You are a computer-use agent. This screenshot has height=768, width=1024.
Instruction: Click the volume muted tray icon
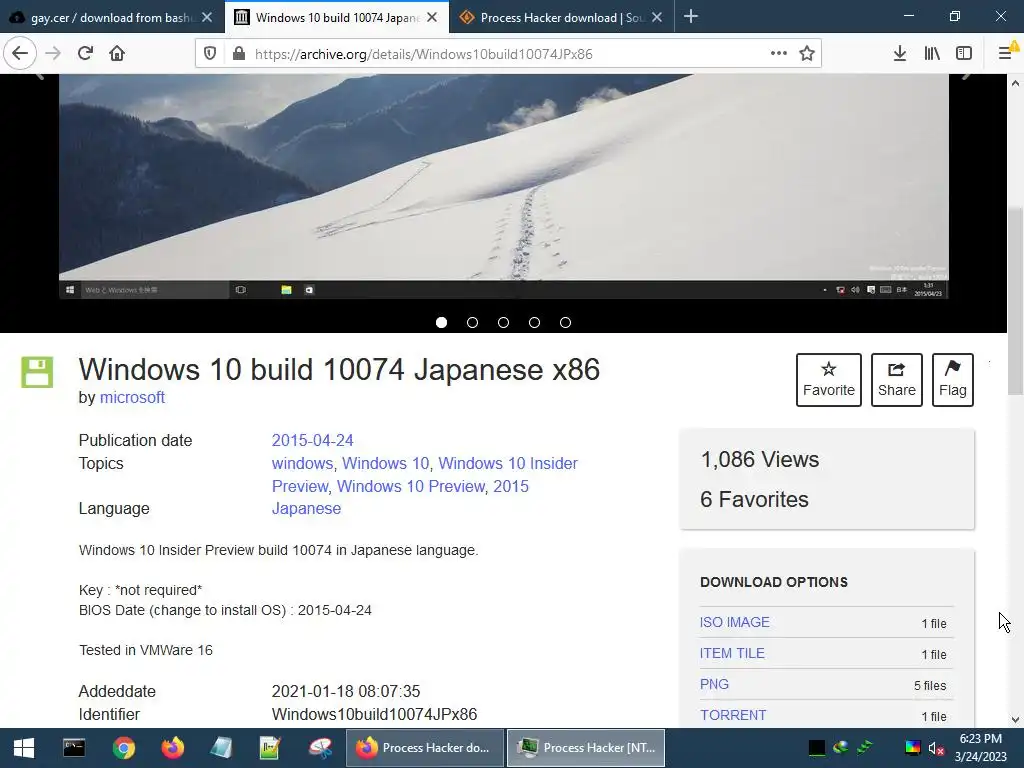coord(936,748)
